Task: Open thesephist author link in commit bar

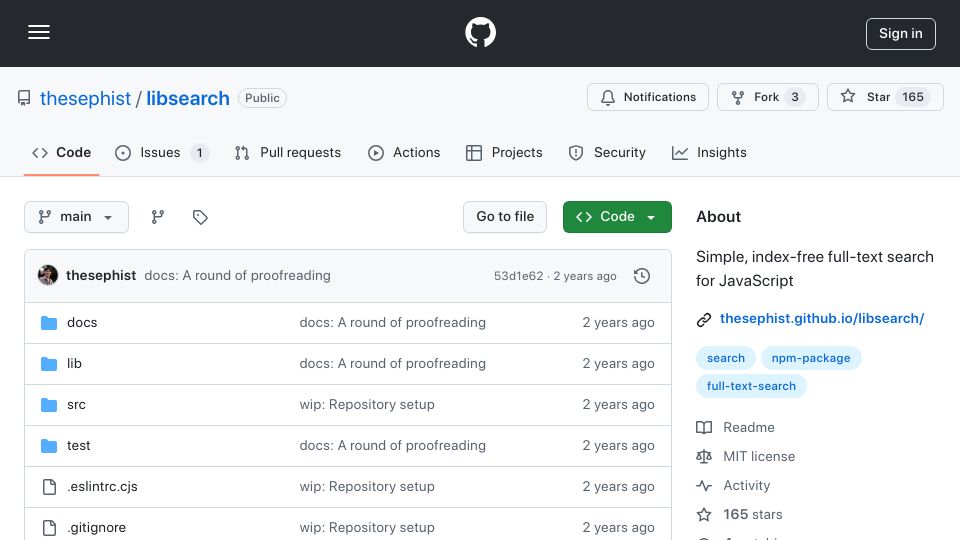Action: [x=101, y=276]
